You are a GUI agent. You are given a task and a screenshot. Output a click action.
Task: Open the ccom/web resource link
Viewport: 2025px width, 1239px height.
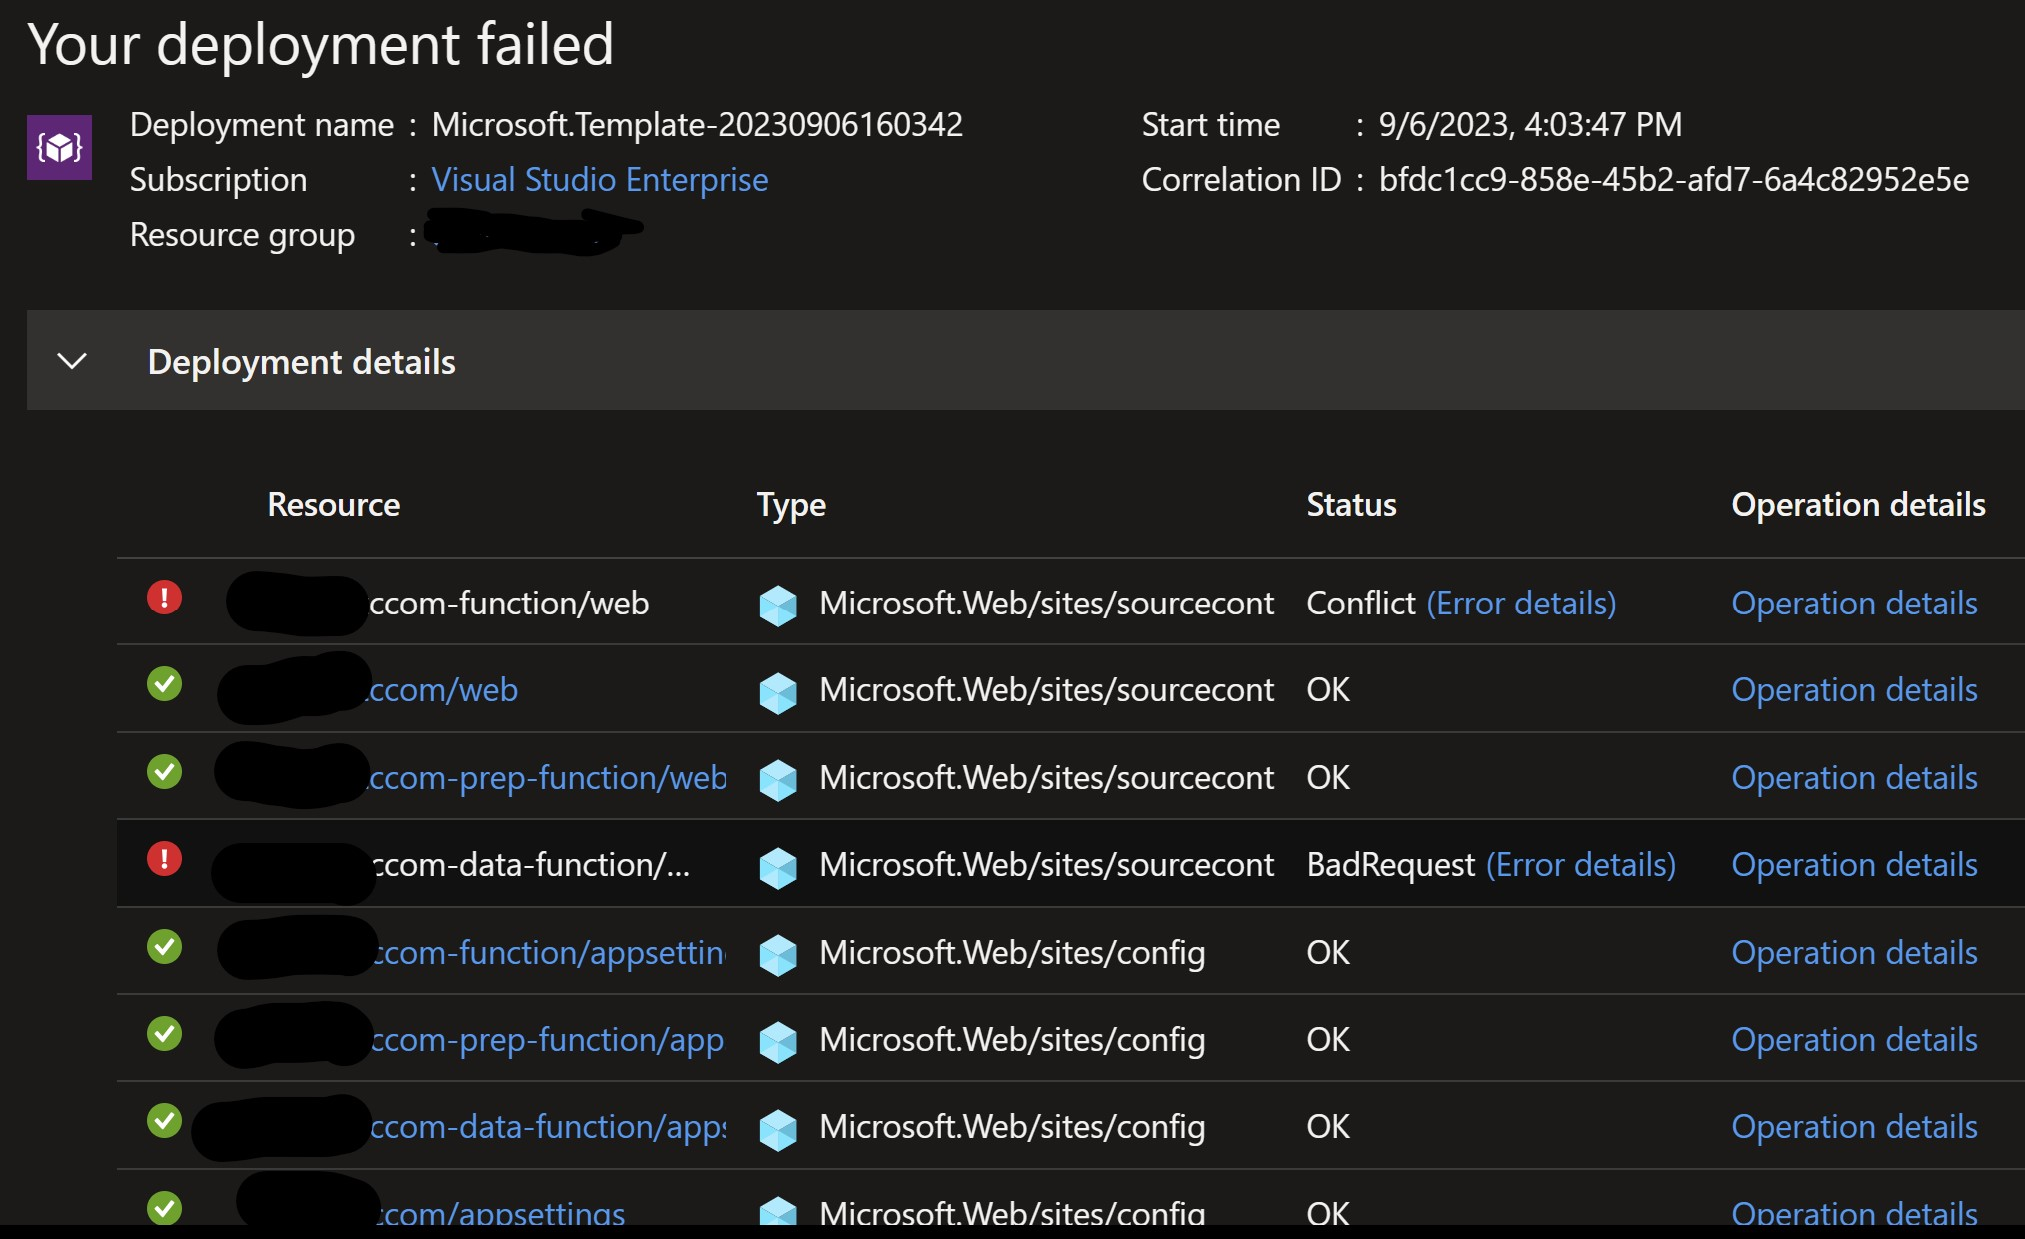[443, 689]
